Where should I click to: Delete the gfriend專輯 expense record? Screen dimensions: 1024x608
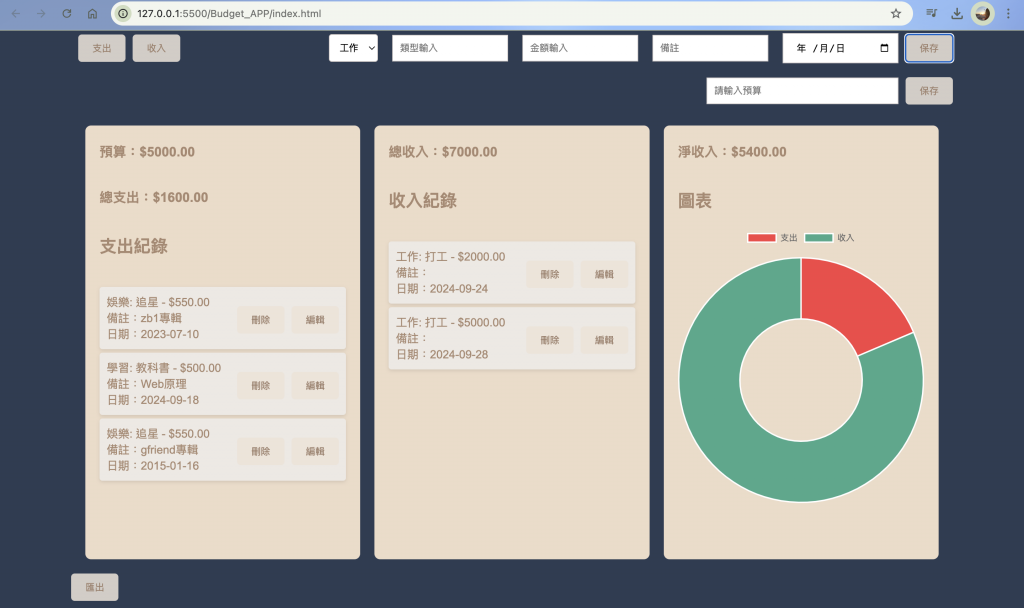pyautogui.click(x=261, y=451)
